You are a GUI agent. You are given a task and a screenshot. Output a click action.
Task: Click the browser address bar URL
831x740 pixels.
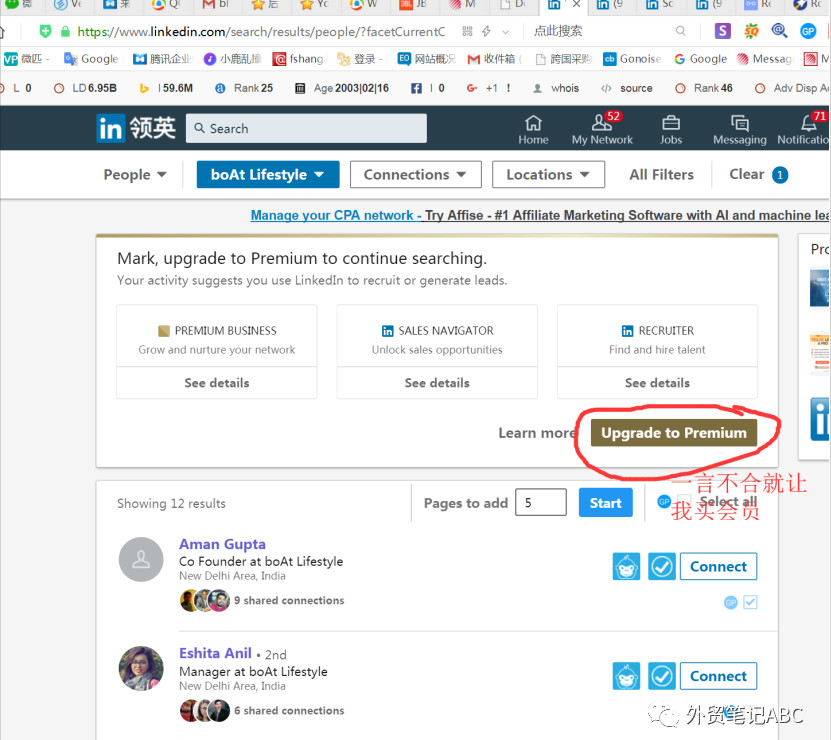[261, 32]
